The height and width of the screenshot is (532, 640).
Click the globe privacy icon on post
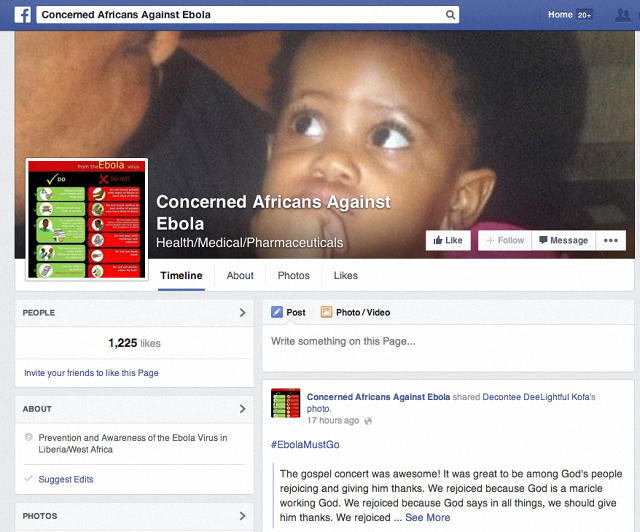pos(368,421)
